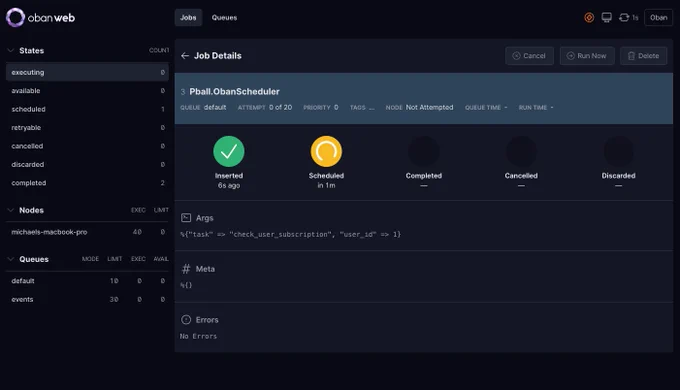This screenshot has width=680, height=390.
Task: Click the Pball.ObanScheduler job title
Action: pos(234,92)
